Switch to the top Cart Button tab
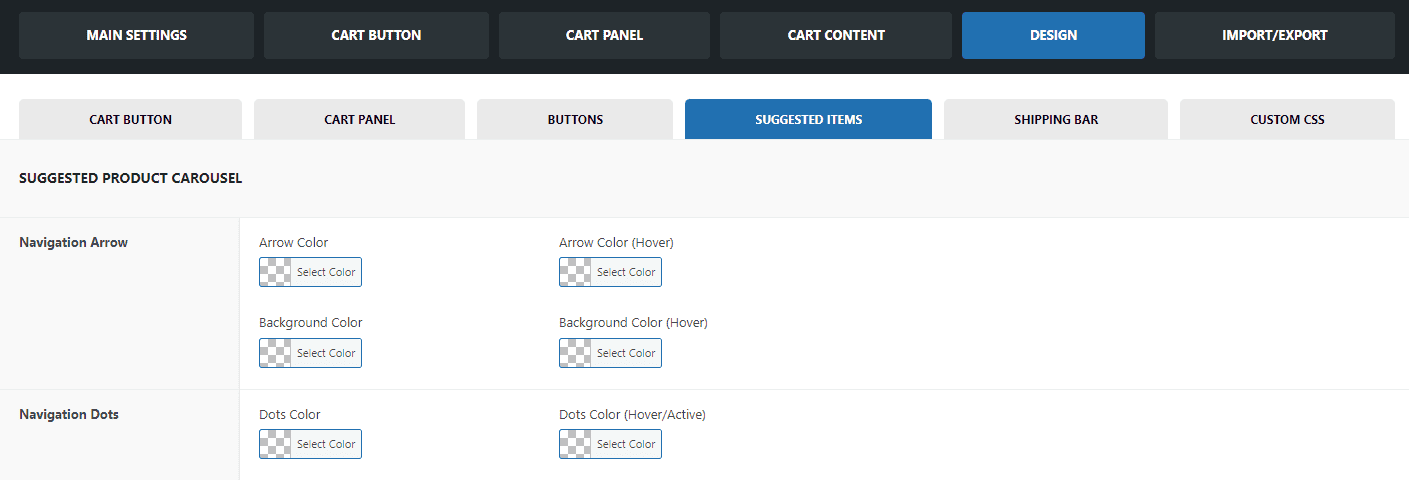 376,35
